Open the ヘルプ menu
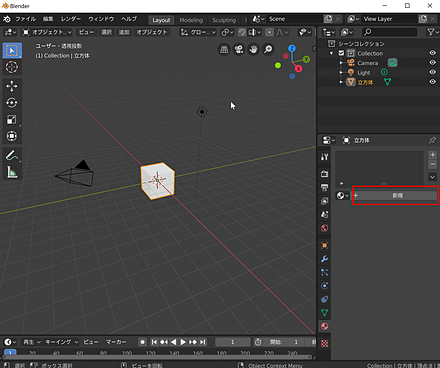 click(129, 19)
